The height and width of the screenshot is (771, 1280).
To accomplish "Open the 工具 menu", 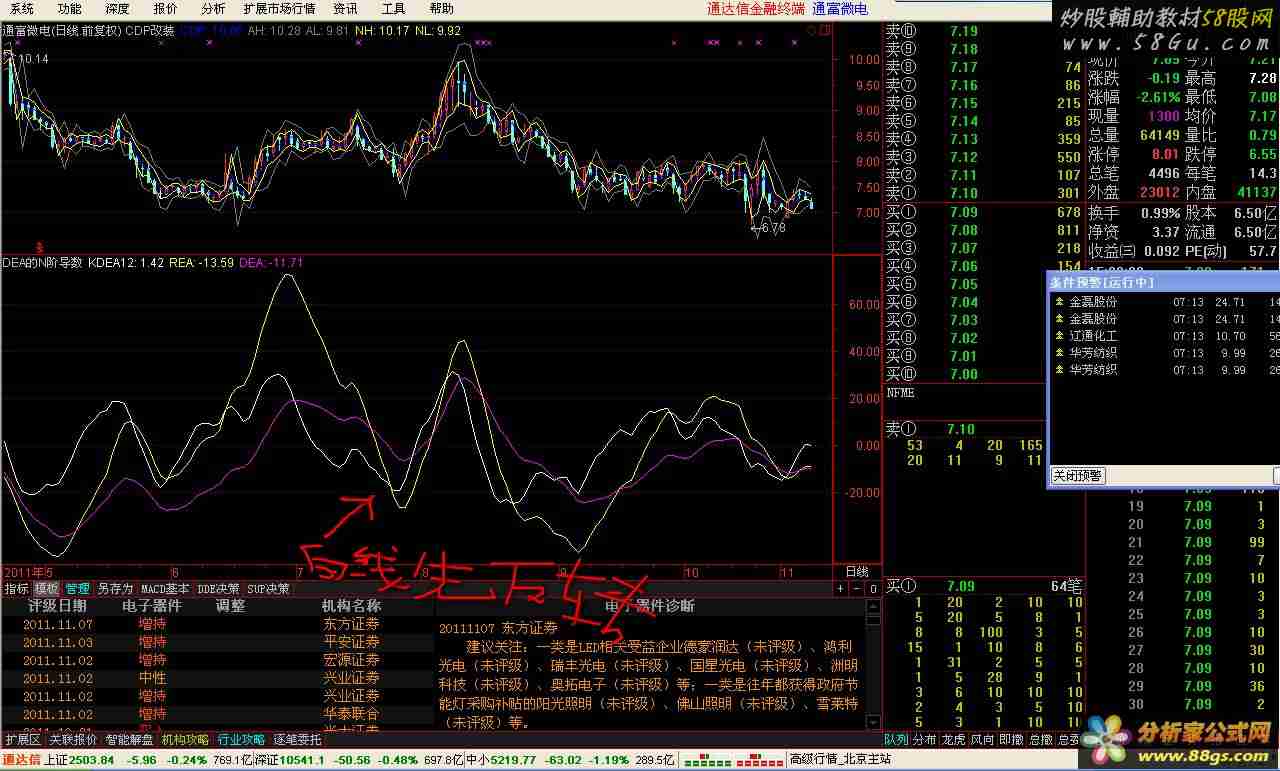I will pos(394,8).
